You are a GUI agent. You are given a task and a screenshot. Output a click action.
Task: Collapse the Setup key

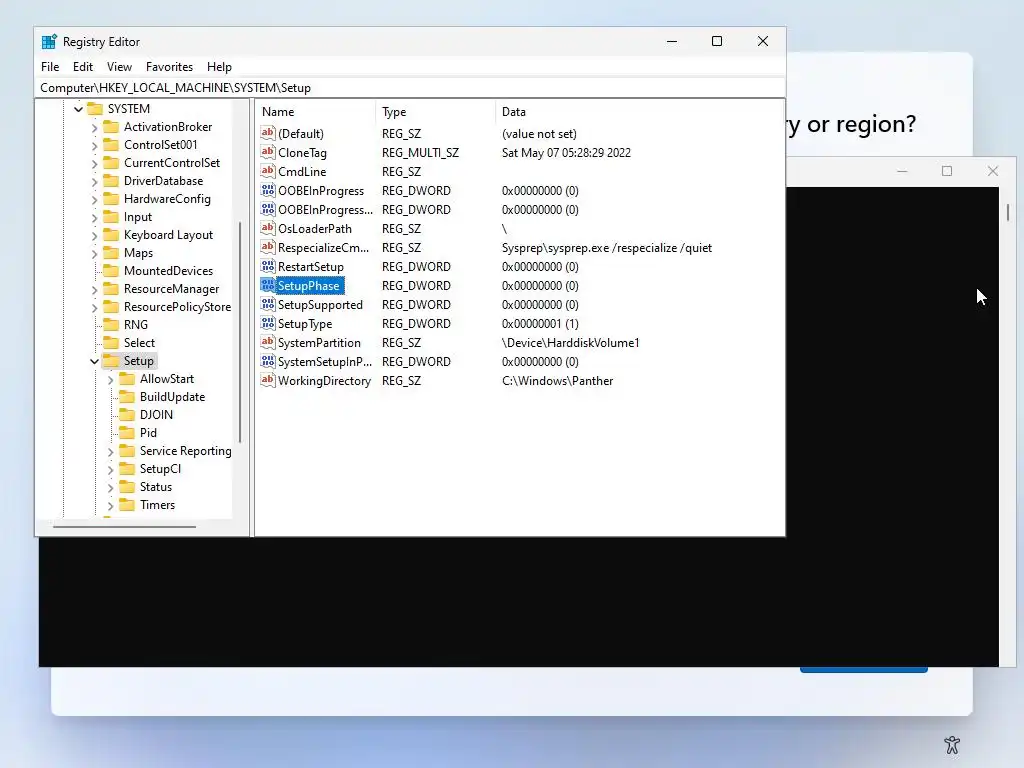[x=94, y=361]
